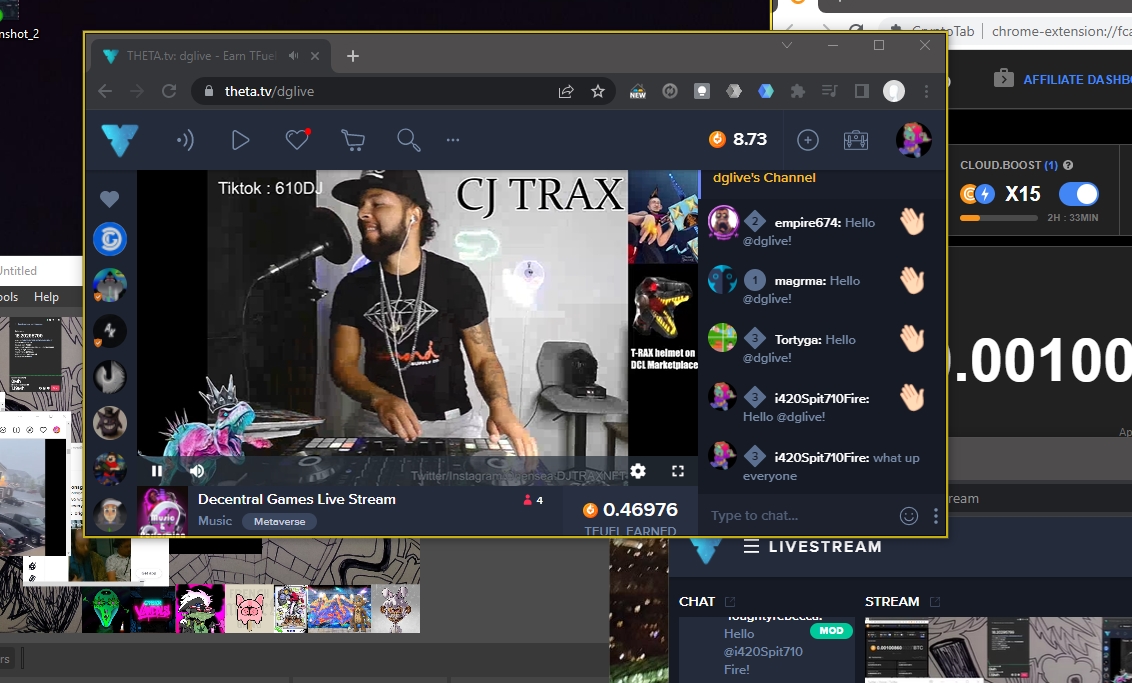Click the T-RAX helmet DCL Marketplace banner

pos(663,323)
